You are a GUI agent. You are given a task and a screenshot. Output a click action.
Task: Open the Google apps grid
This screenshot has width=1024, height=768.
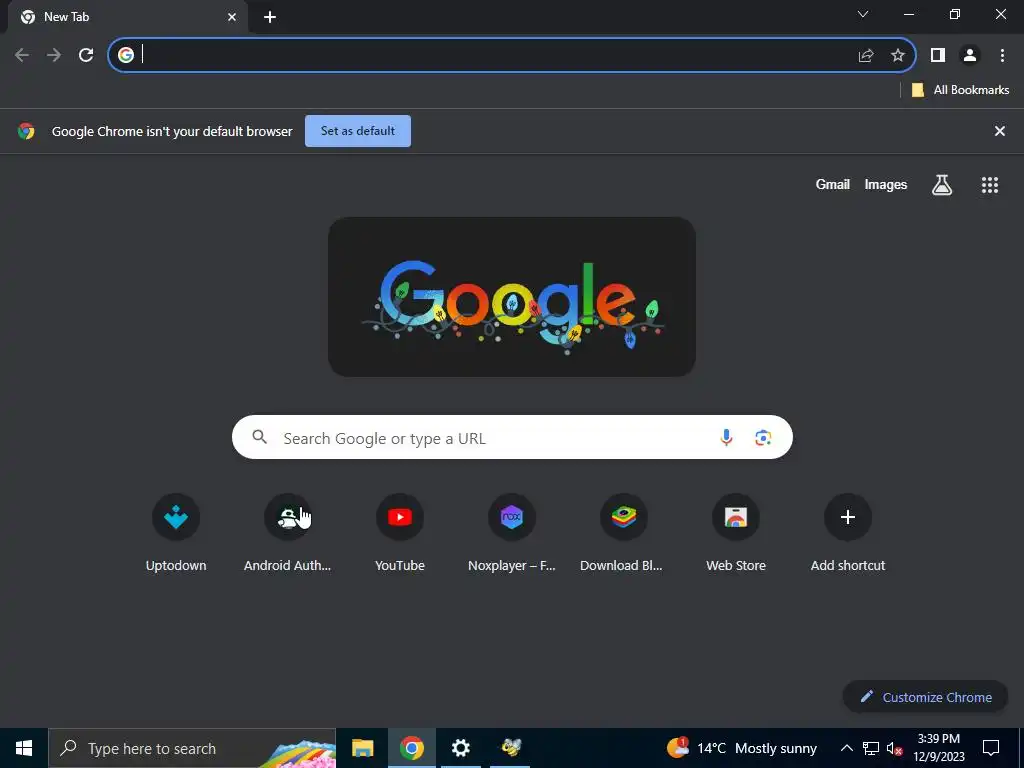tap(990, 185)
